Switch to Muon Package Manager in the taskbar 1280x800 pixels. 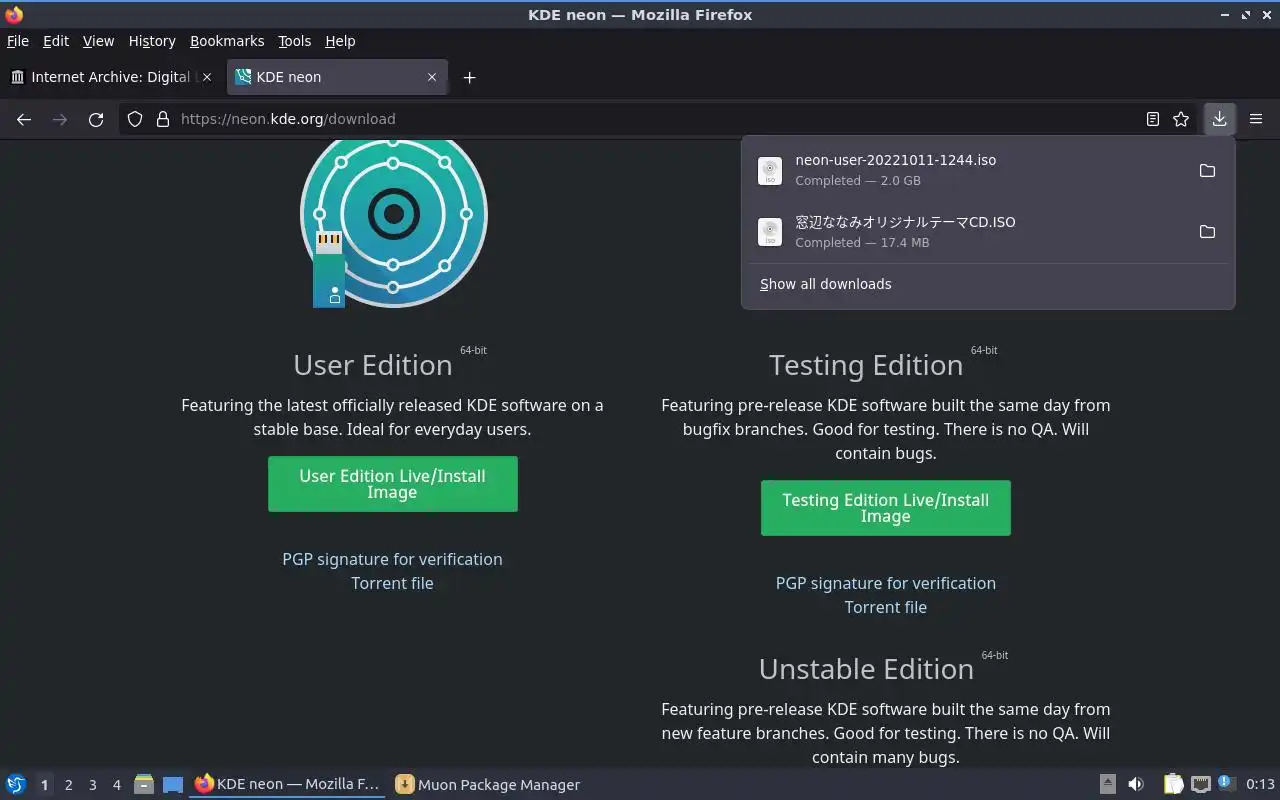488,785
